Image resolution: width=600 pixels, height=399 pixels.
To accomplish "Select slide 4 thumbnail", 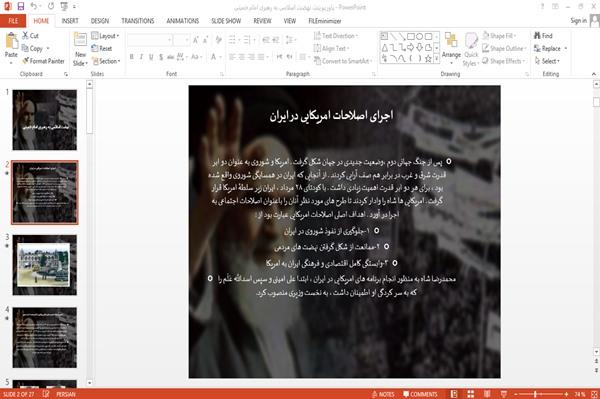I will tap(45, 337).
